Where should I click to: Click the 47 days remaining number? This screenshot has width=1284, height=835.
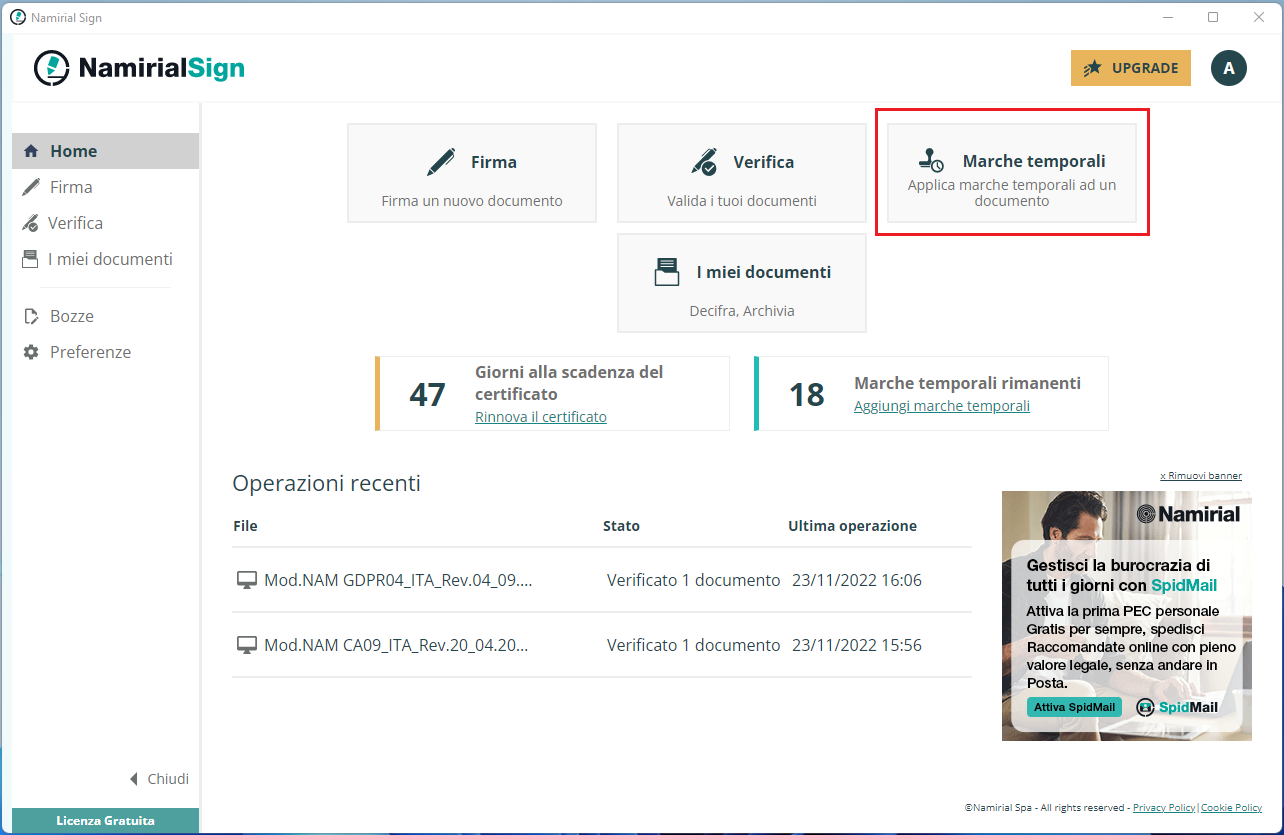point(427,394)
